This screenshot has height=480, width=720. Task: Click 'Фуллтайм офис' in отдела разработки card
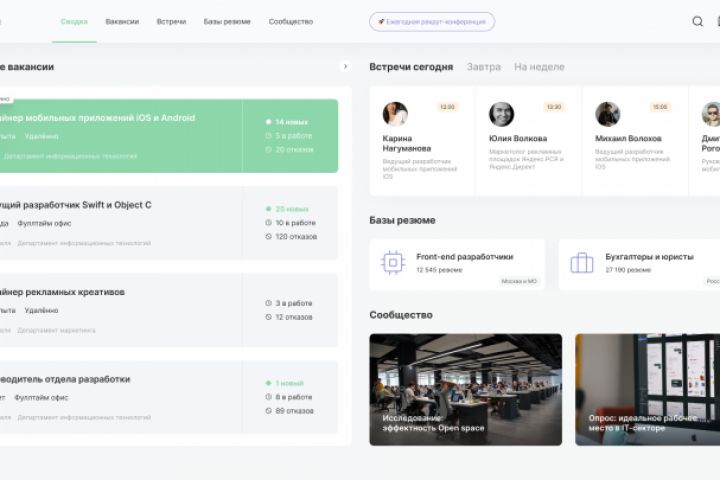tap(41, 398)
